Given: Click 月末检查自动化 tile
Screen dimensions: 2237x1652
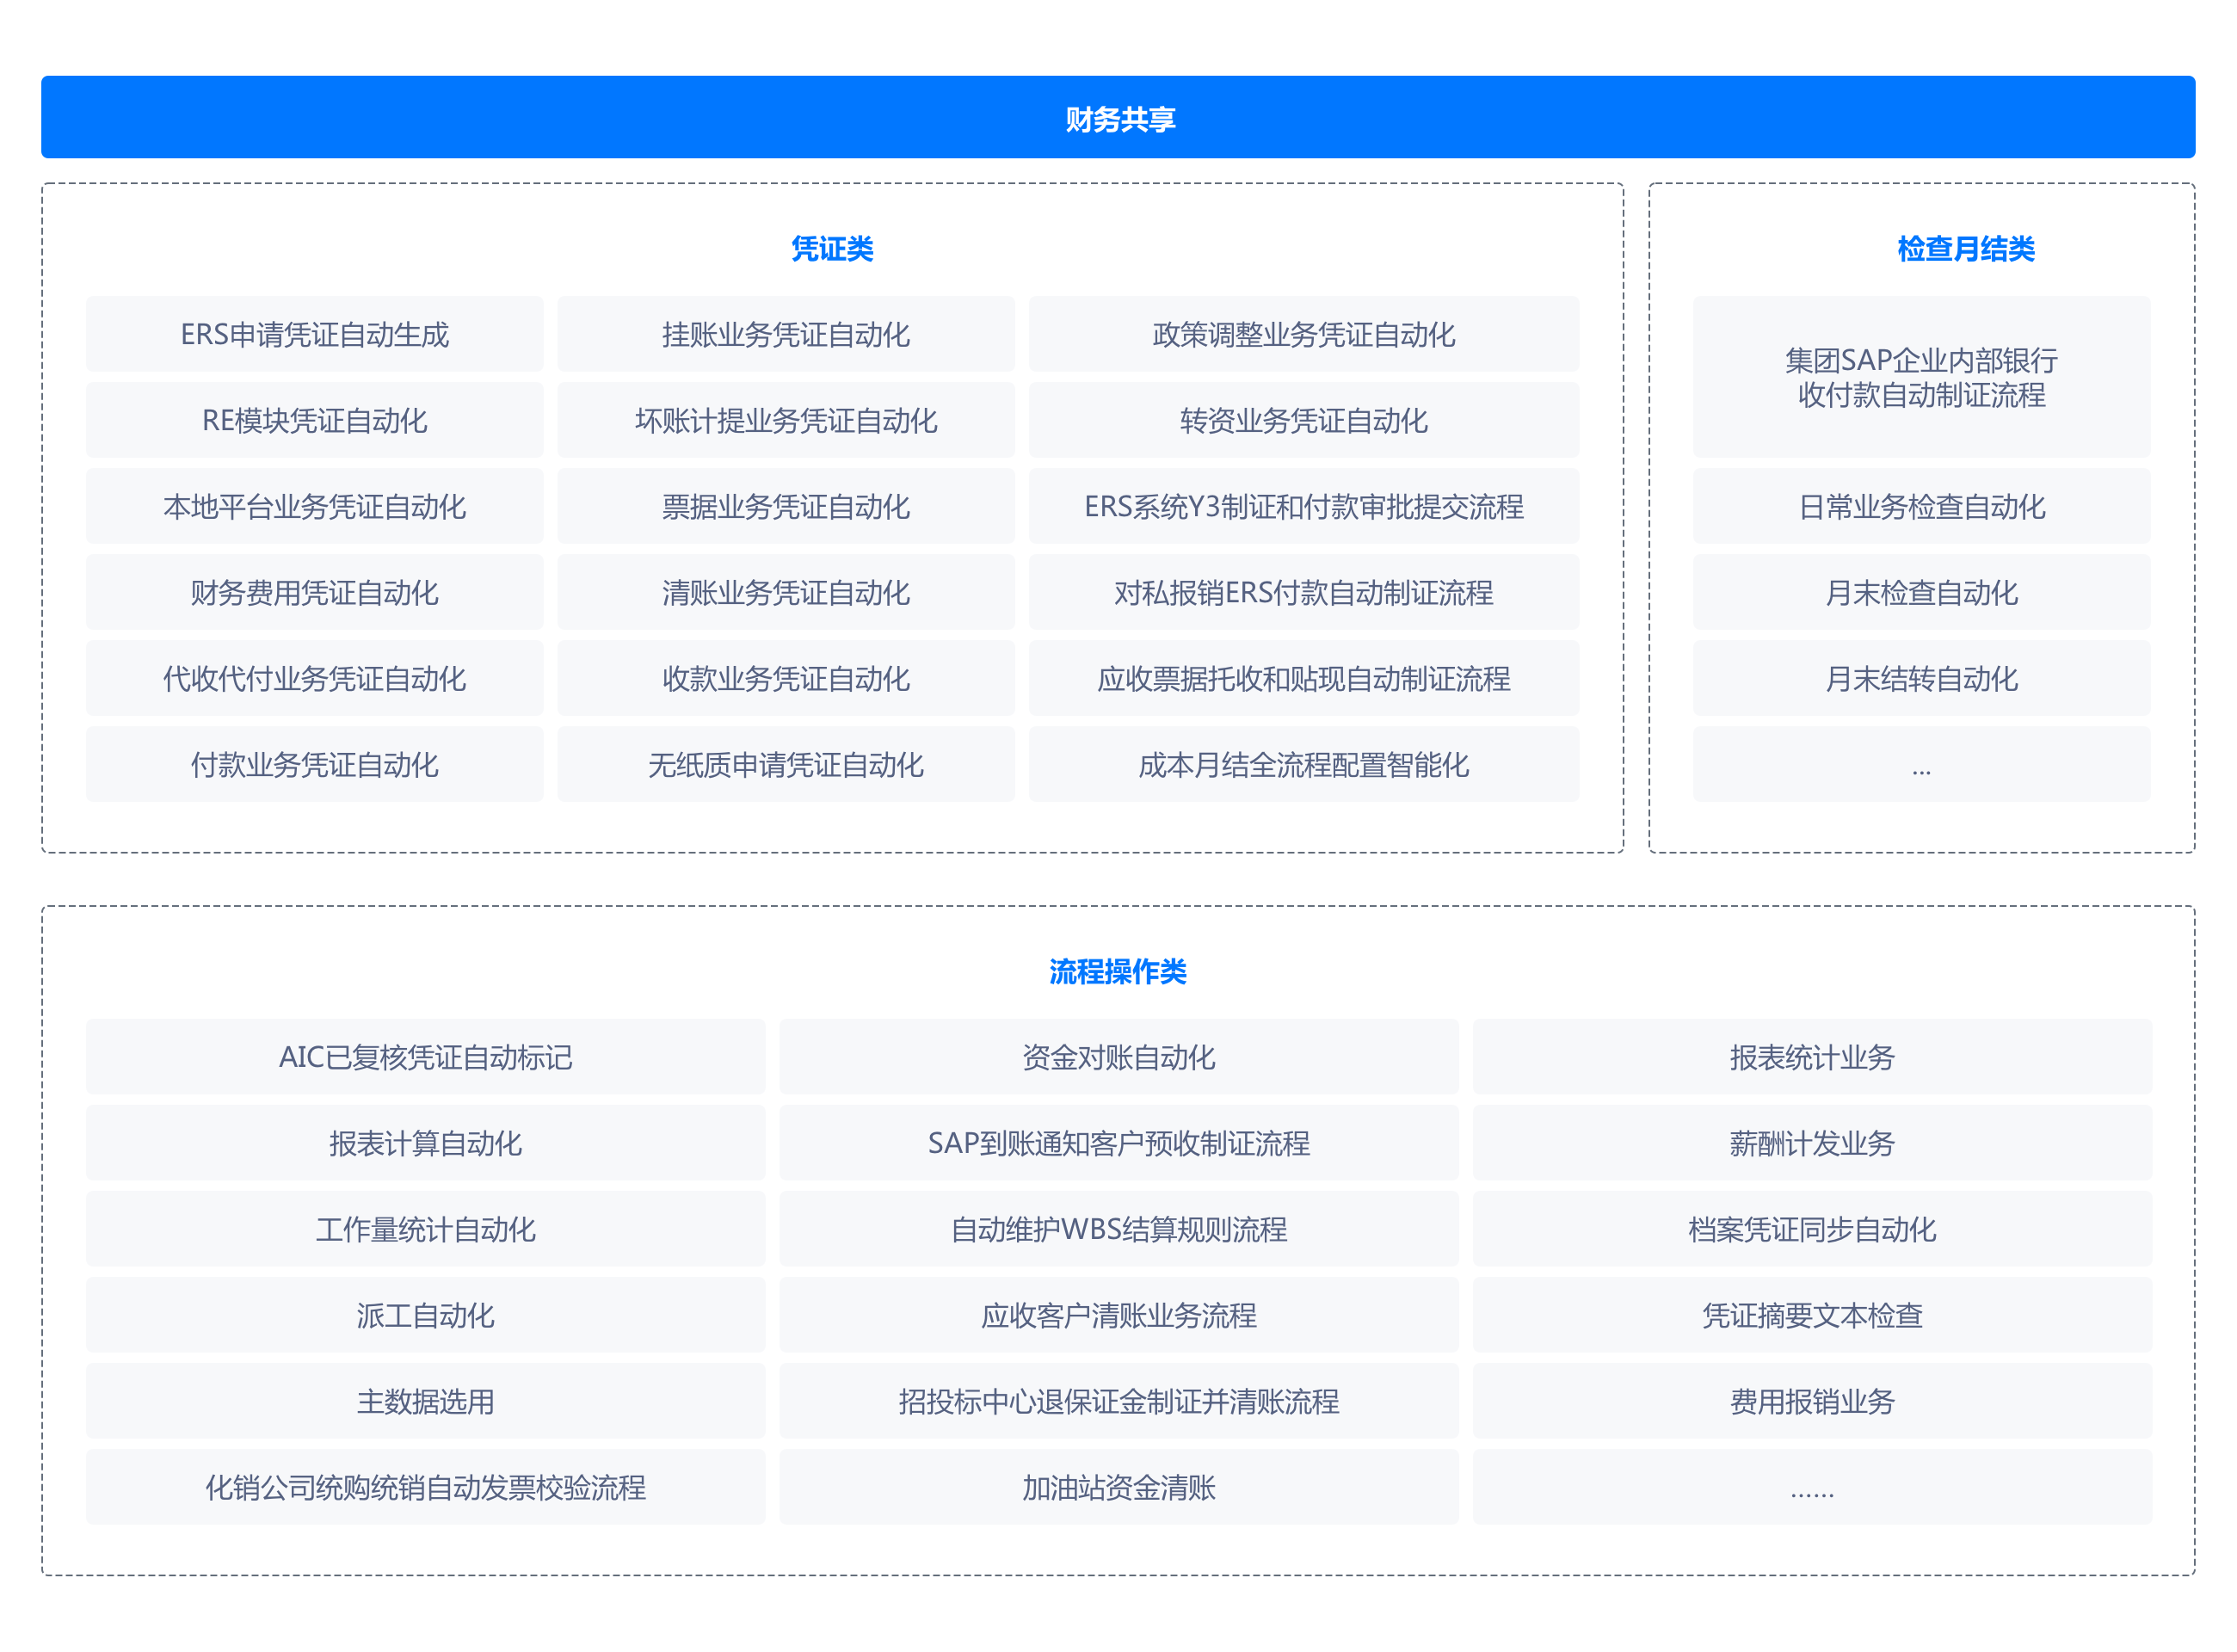Looking at the screenshot, I should [1921, 592].
